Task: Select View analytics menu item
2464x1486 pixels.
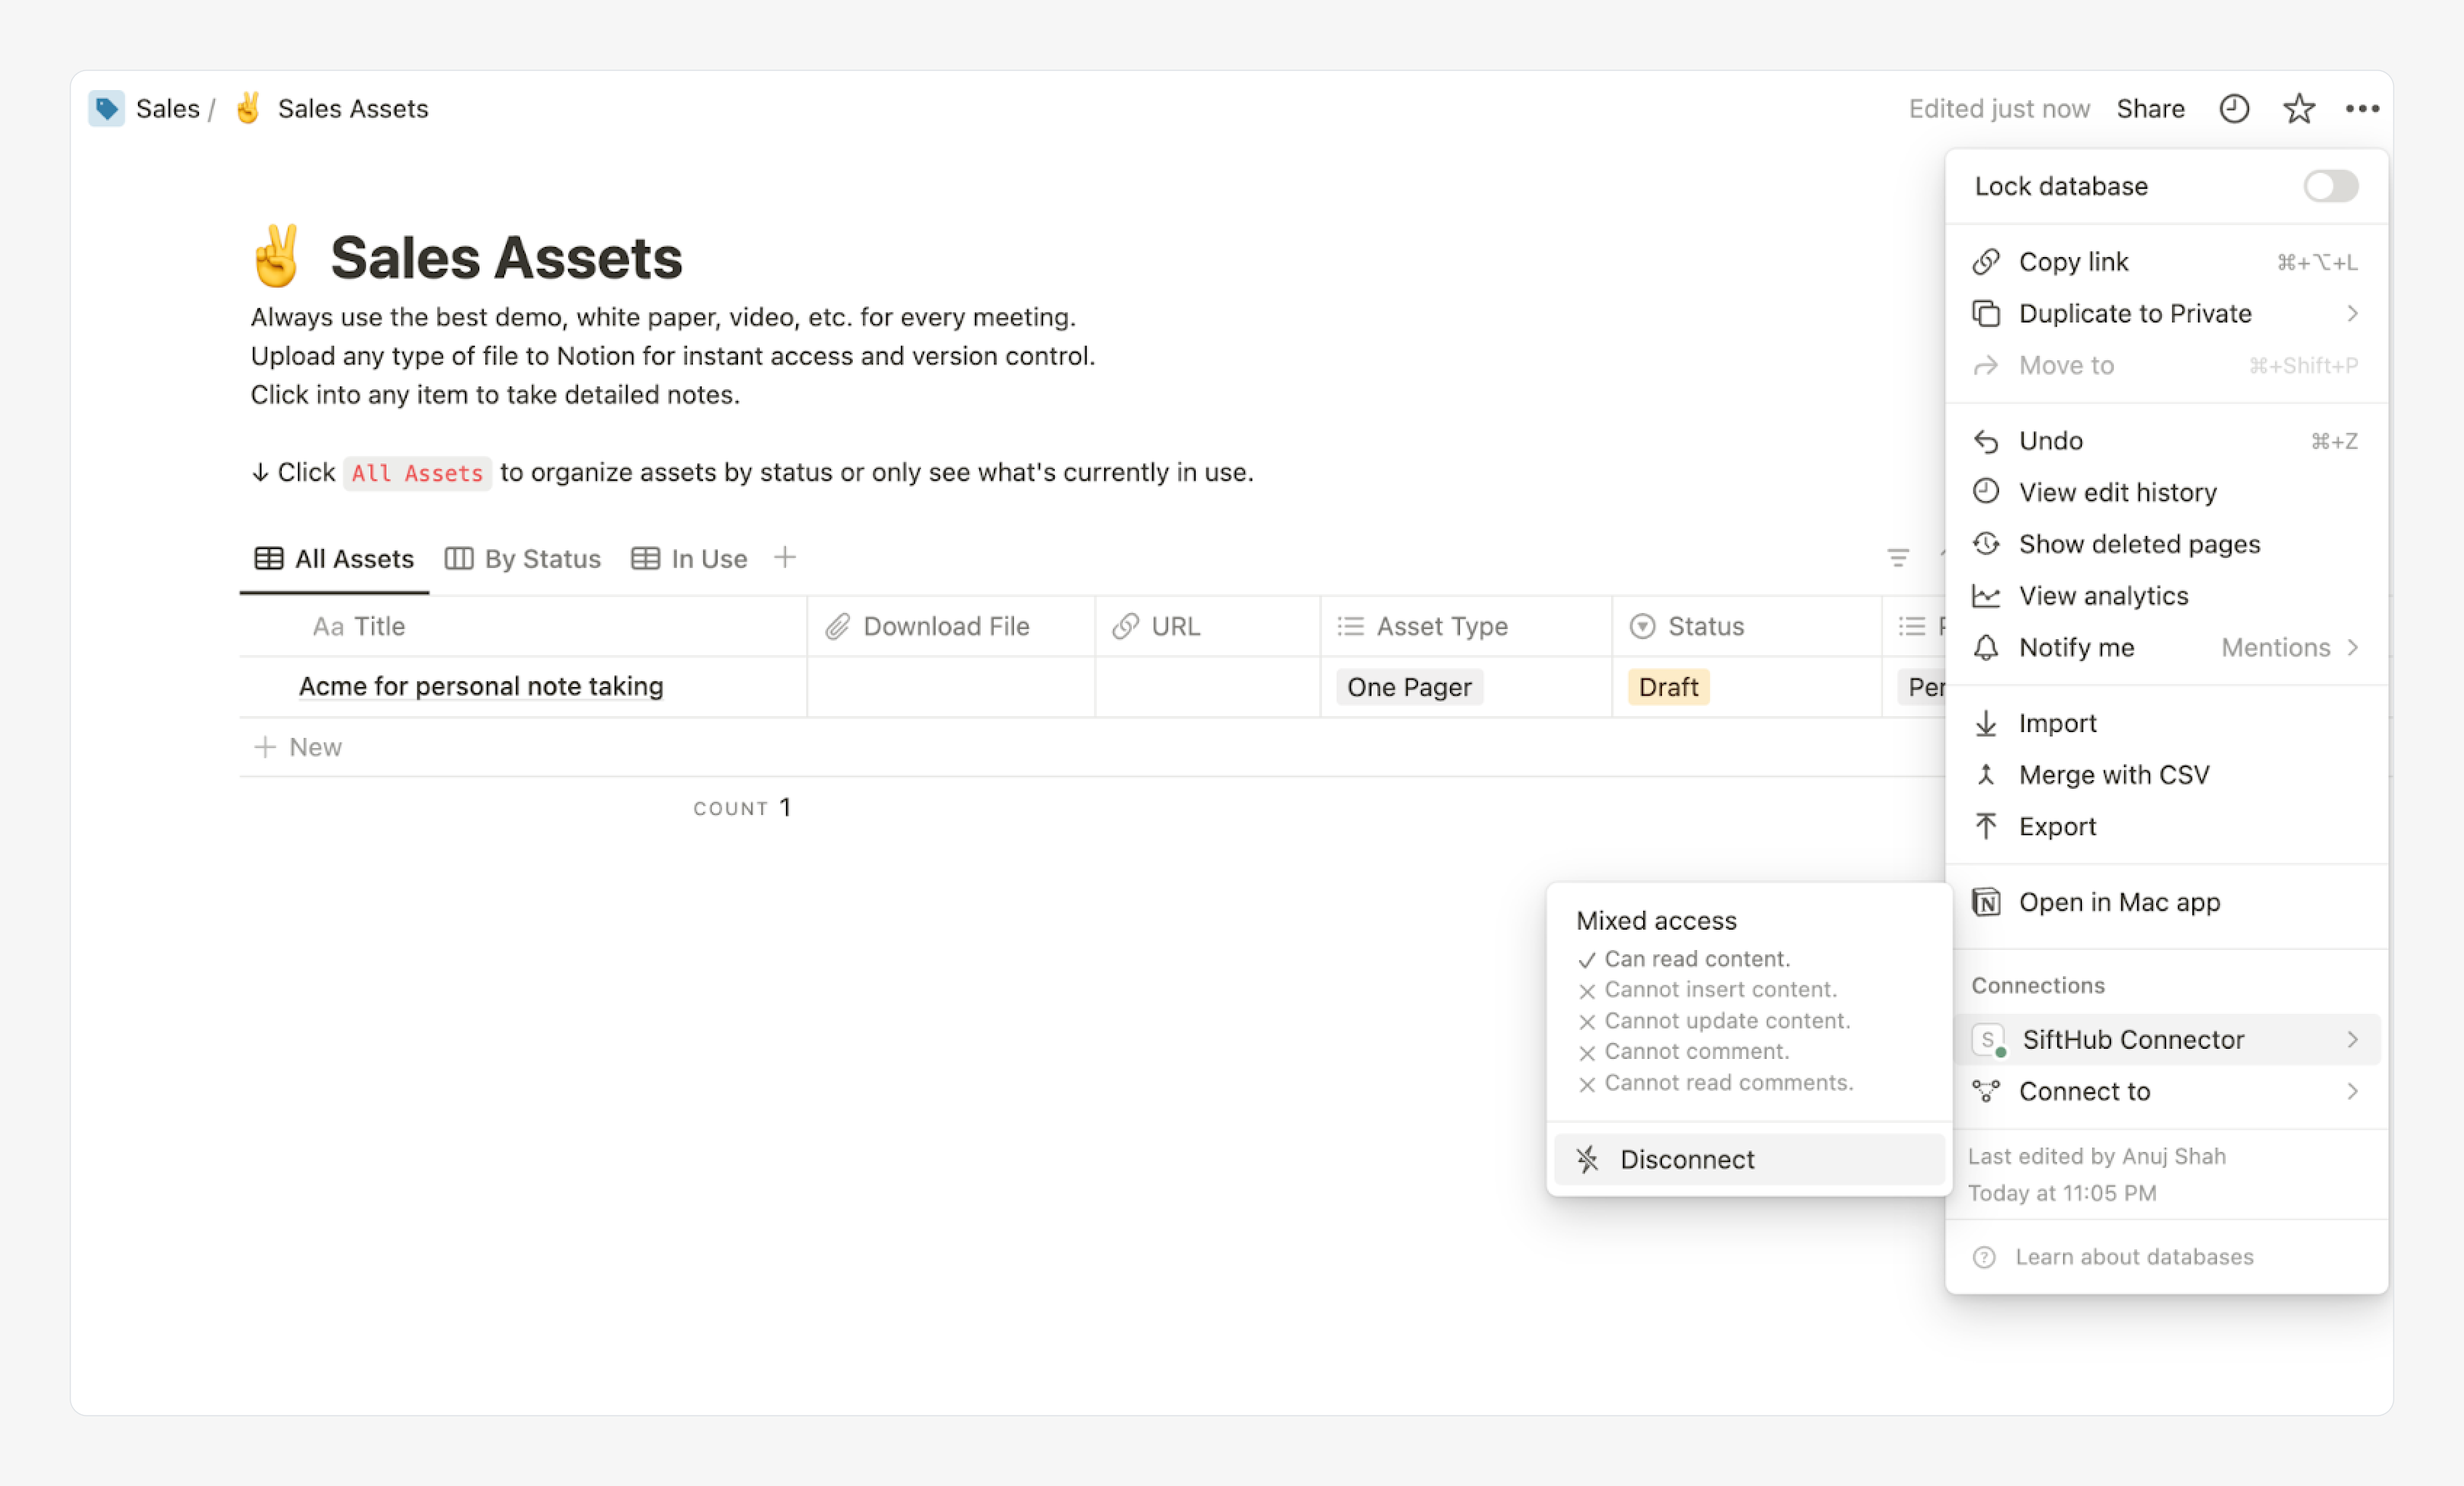Action: click(2103, 596)
